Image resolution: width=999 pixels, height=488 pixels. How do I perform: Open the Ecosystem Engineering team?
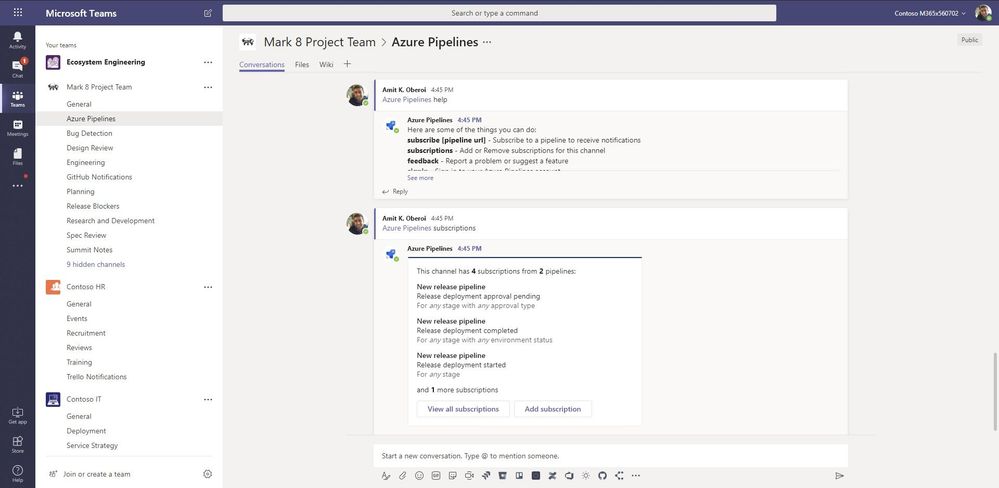(106, 62)
